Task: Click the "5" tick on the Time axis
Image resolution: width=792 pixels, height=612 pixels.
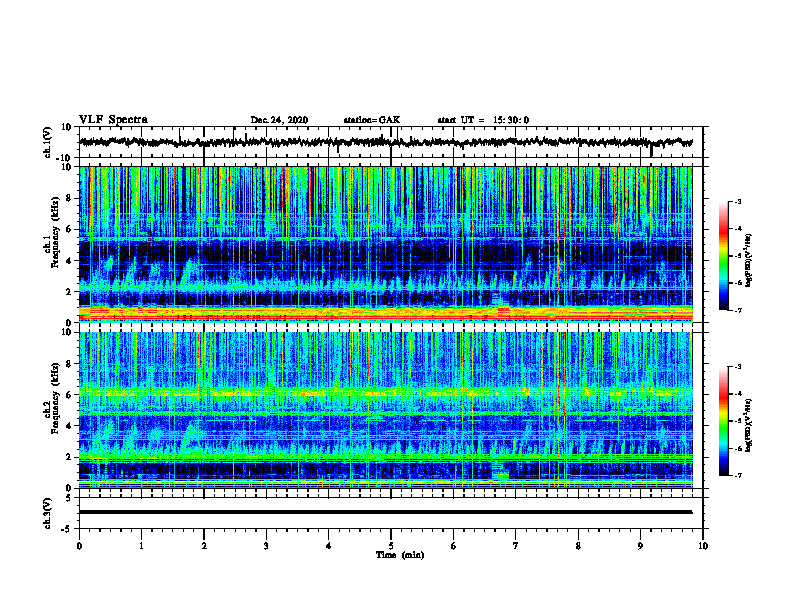Action: tap(391, 546)
